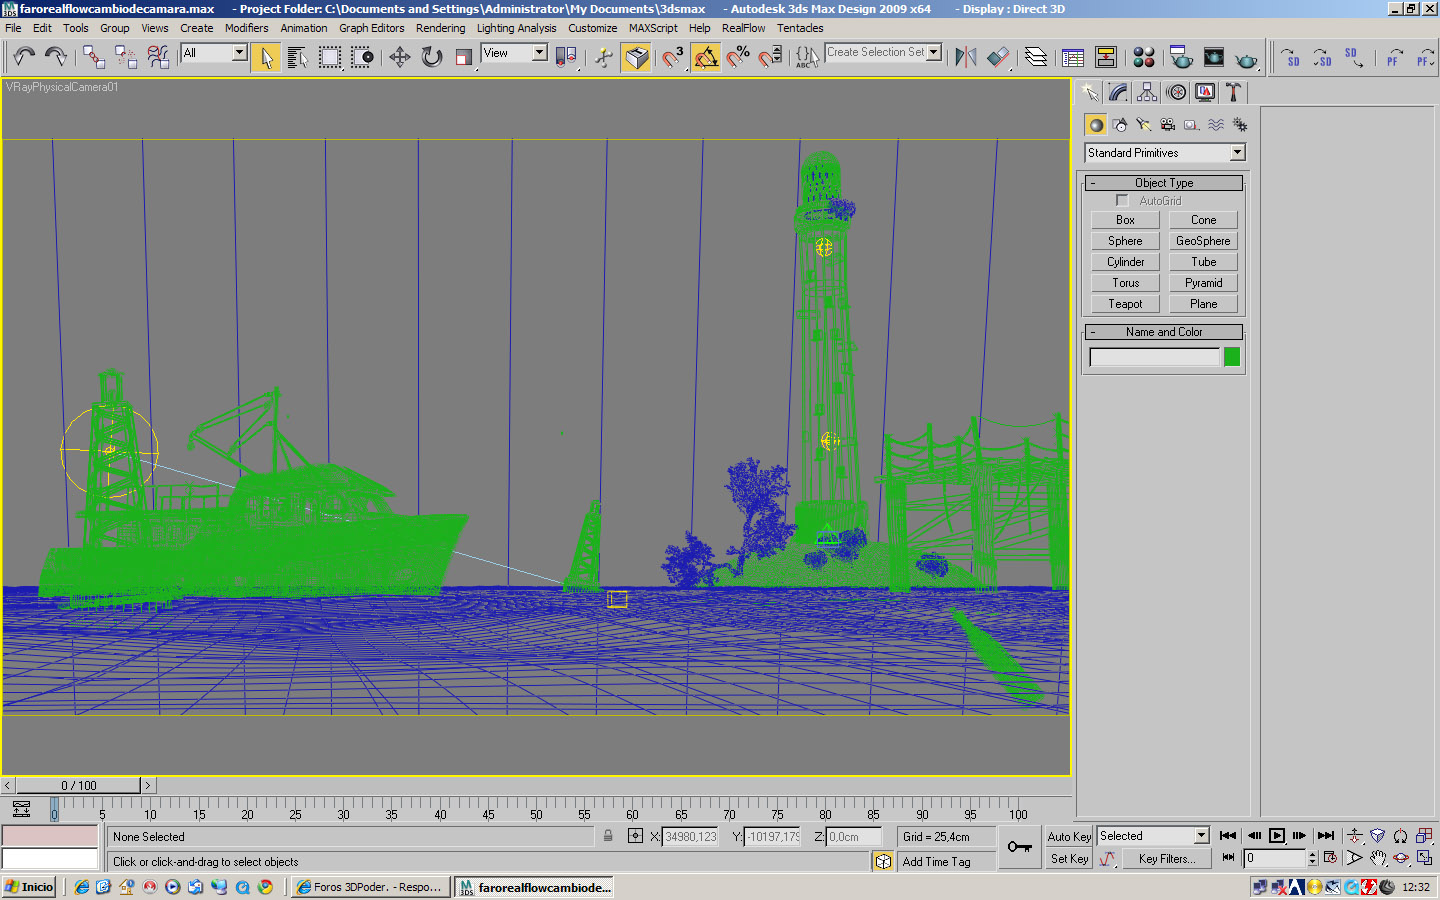Click the Teapot button
This screenshot has width=1440, height=900.
click(x=1125, y=304)
